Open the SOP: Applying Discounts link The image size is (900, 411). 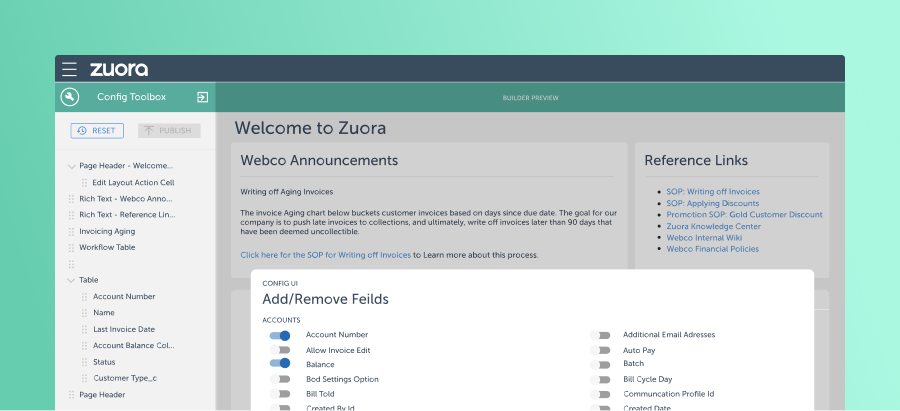pyautogui.click(x=712, y=203)
